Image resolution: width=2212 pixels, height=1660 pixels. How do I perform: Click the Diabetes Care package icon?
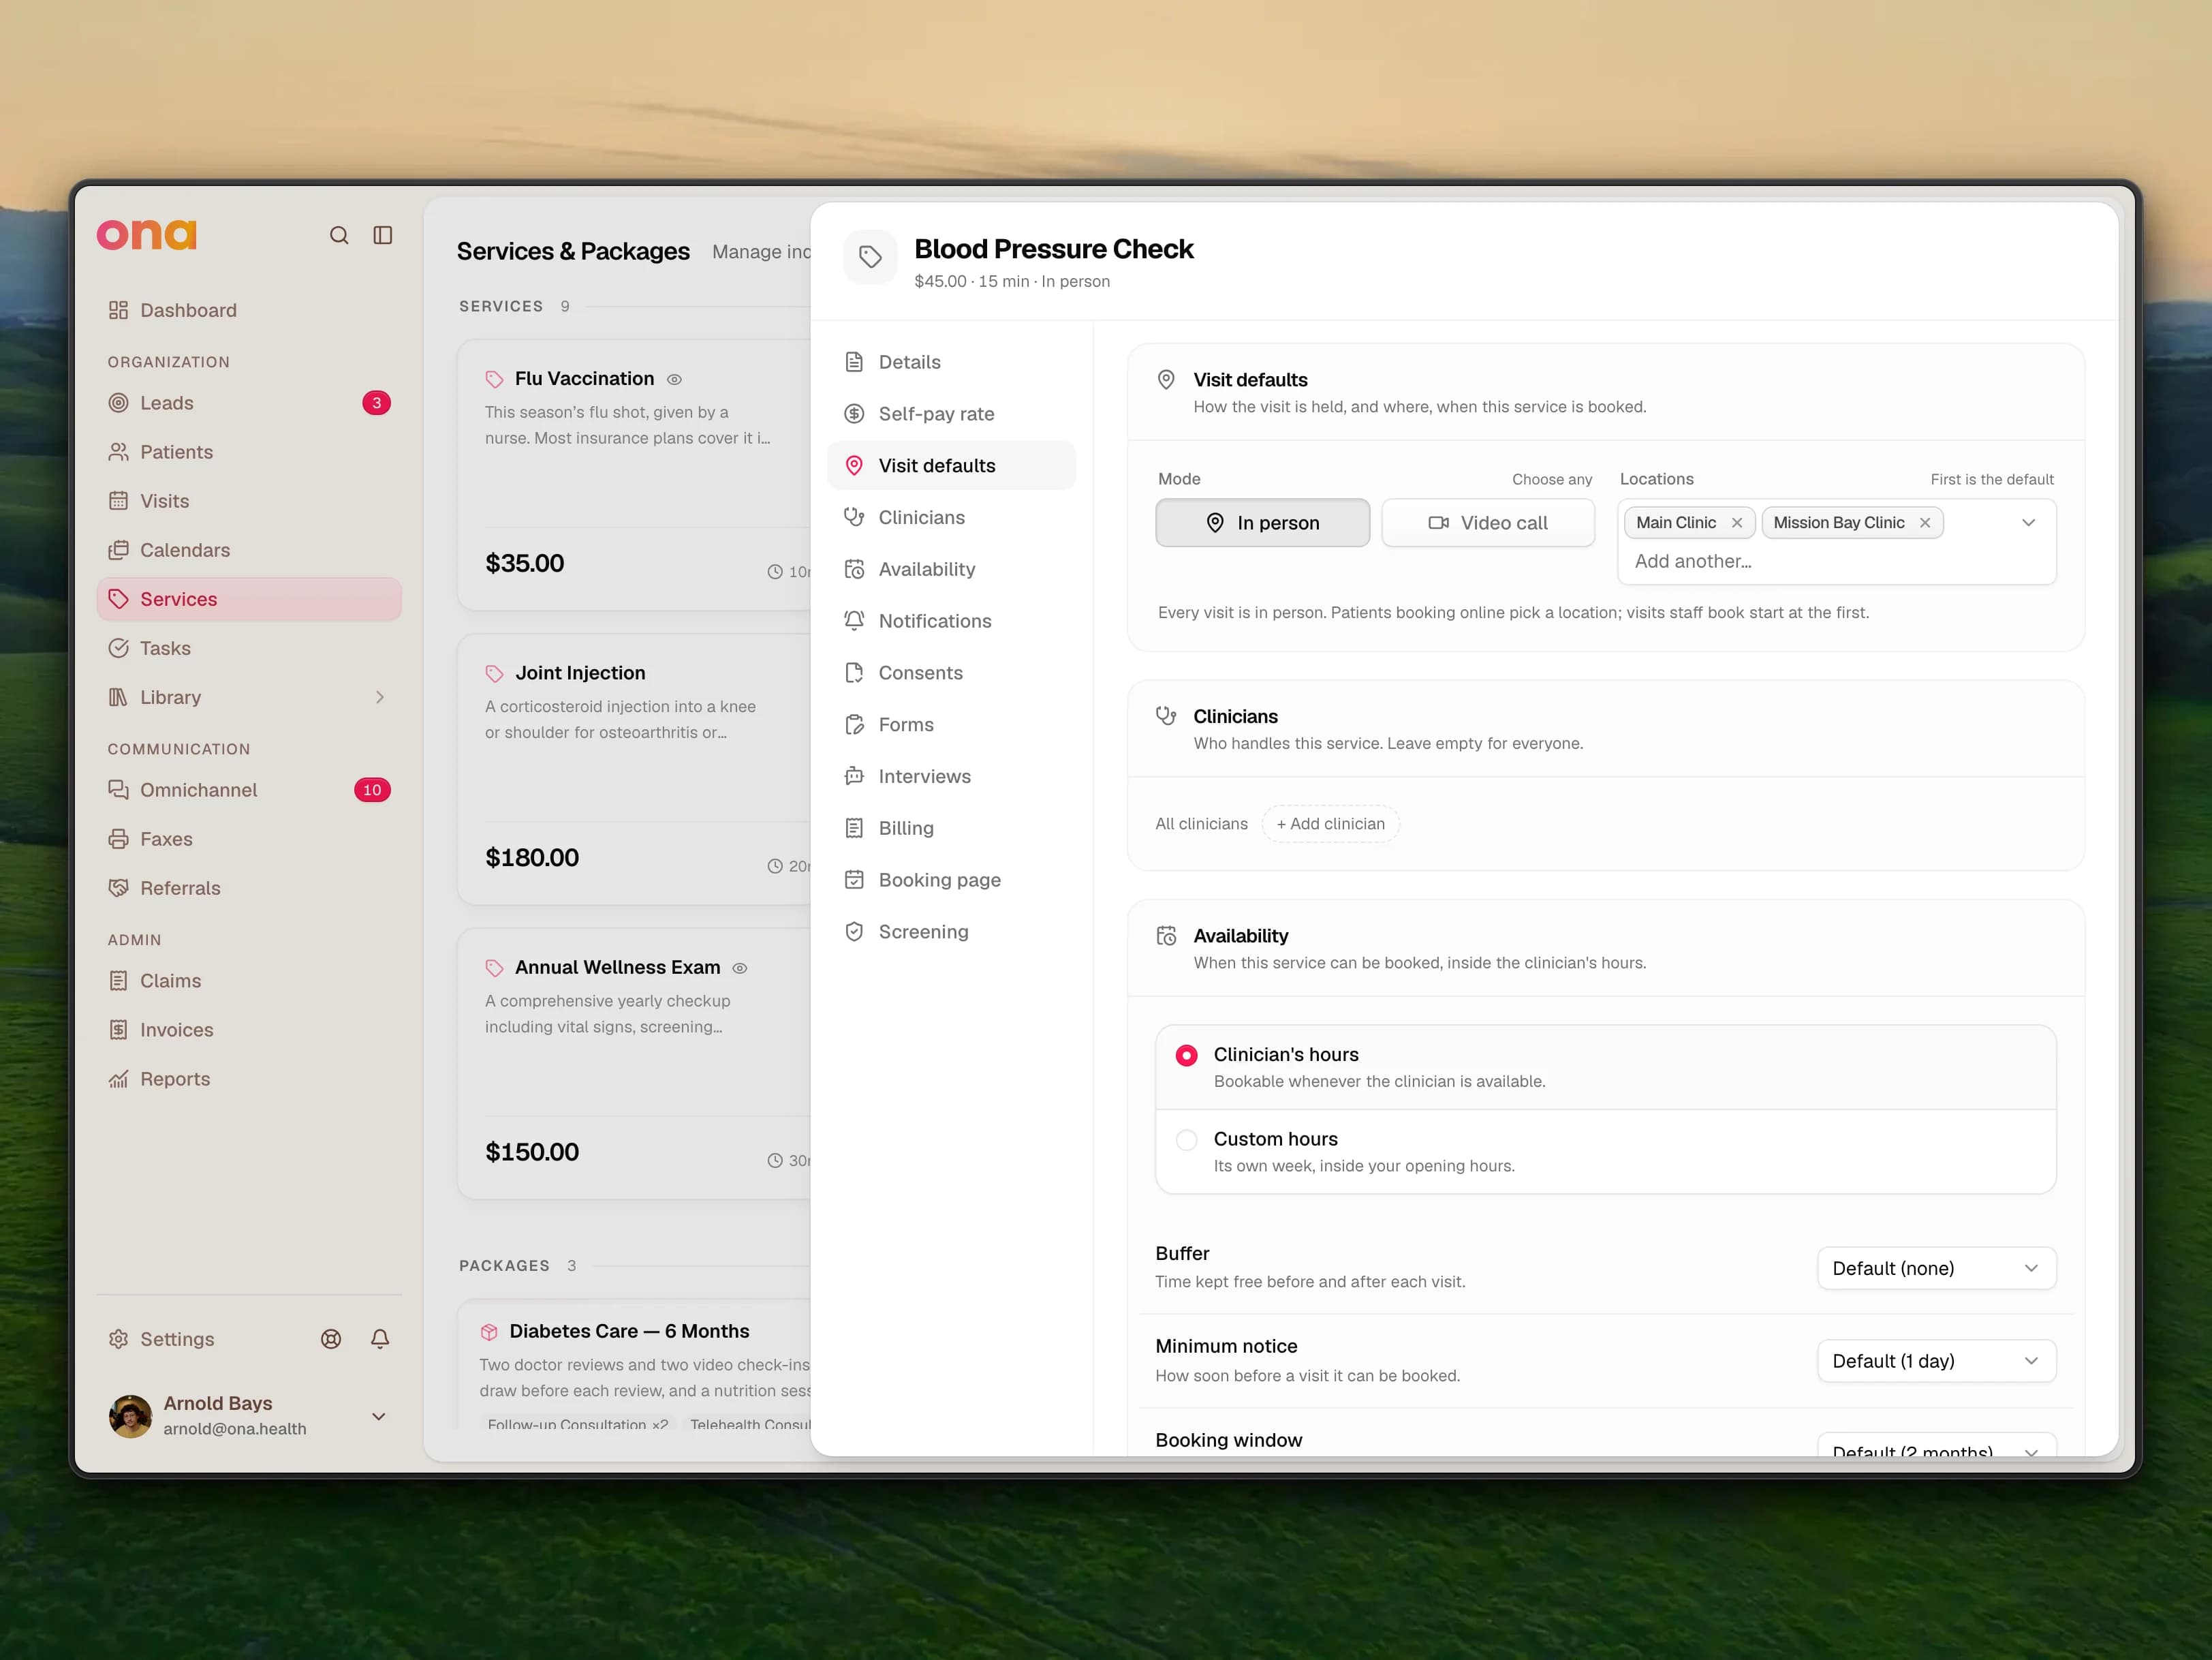click(489, 1332)
